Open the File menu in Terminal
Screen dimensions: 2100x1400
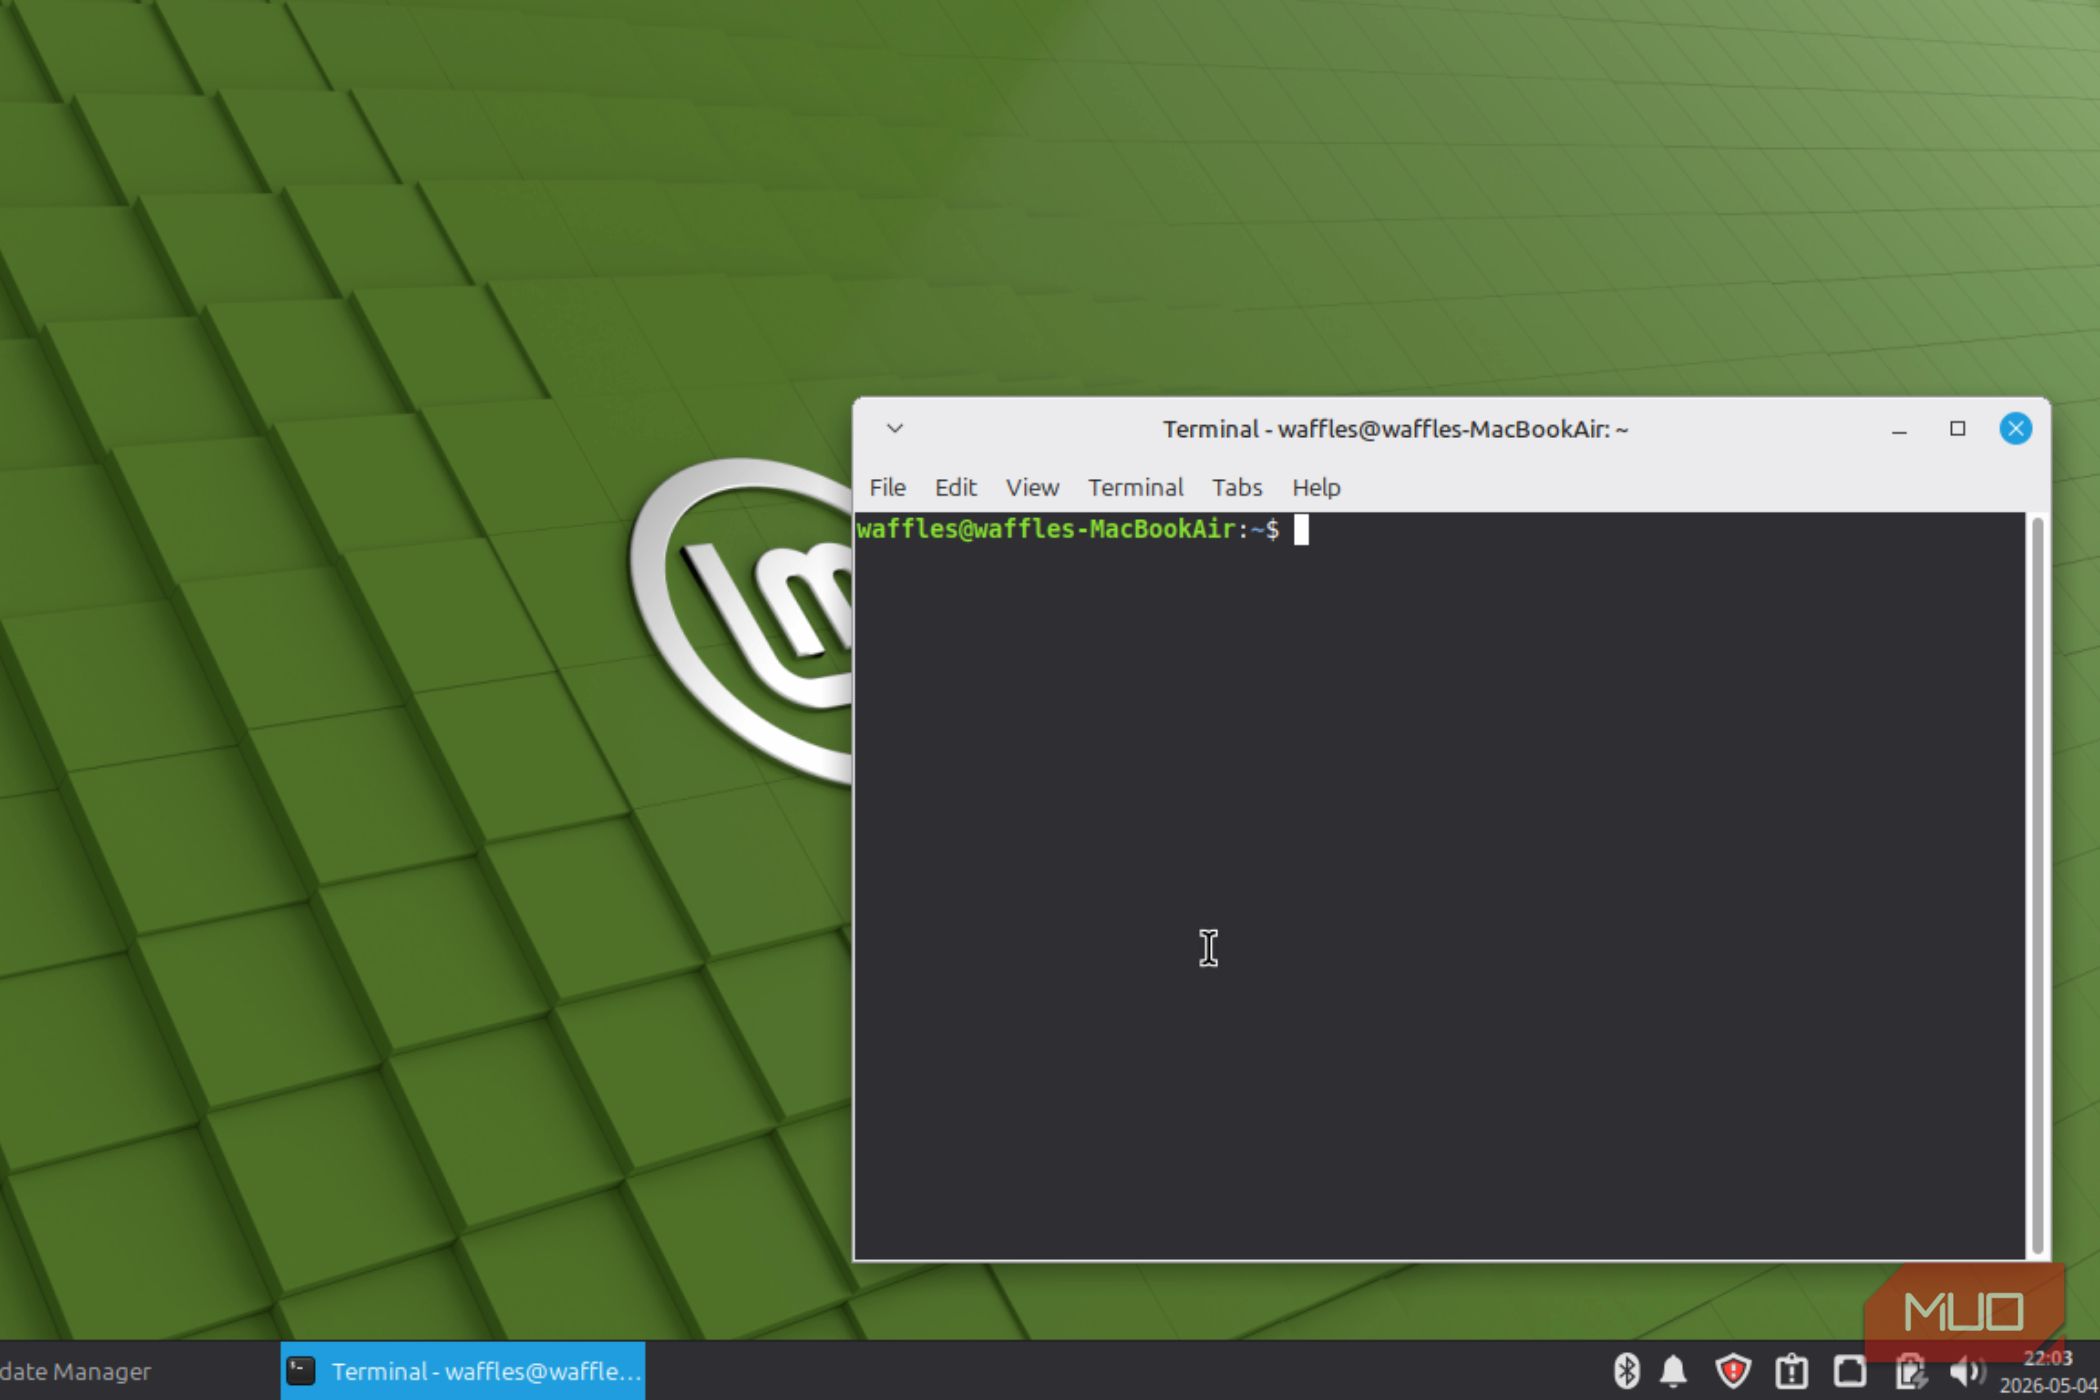point(887,487)
